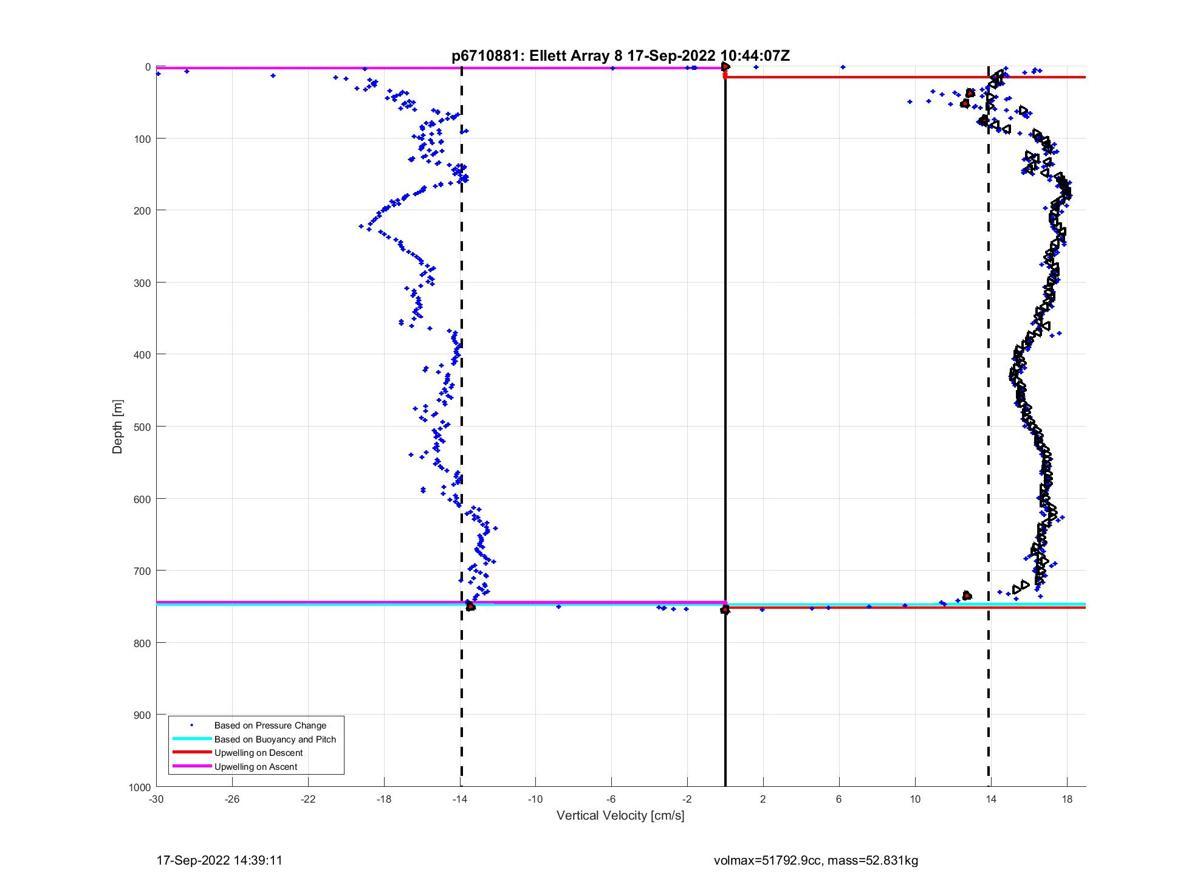Click depth tick label "200"
The width and height of the screenshot is (1200, 885).
(x=142, y=210)
